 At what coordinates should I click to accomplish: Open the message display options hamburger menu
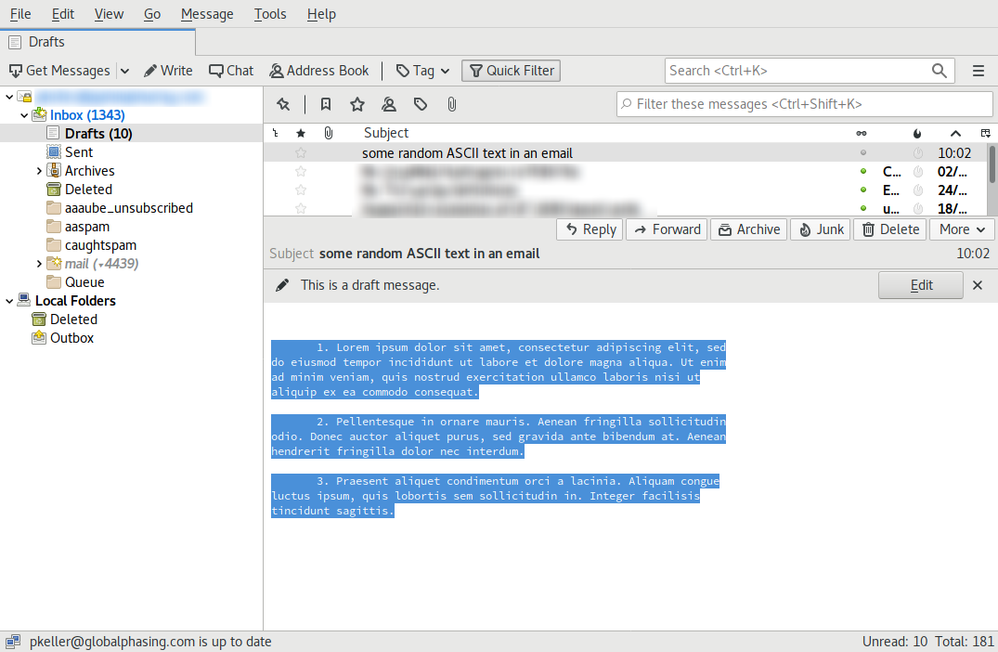[x=980, y=70]
